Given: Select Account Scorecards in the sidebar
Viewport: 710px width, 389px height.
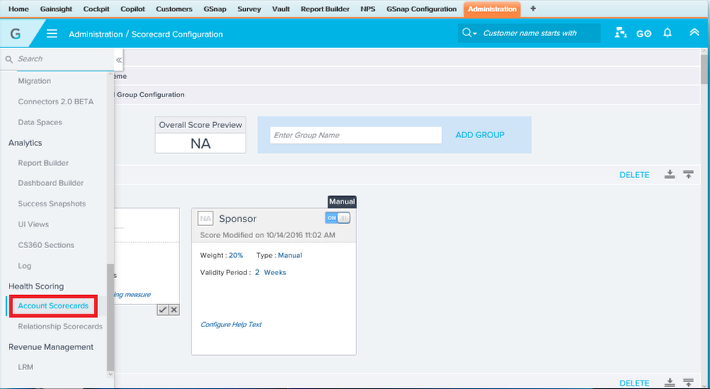Looking at the screenshot, I should click(x=53, y=306).
